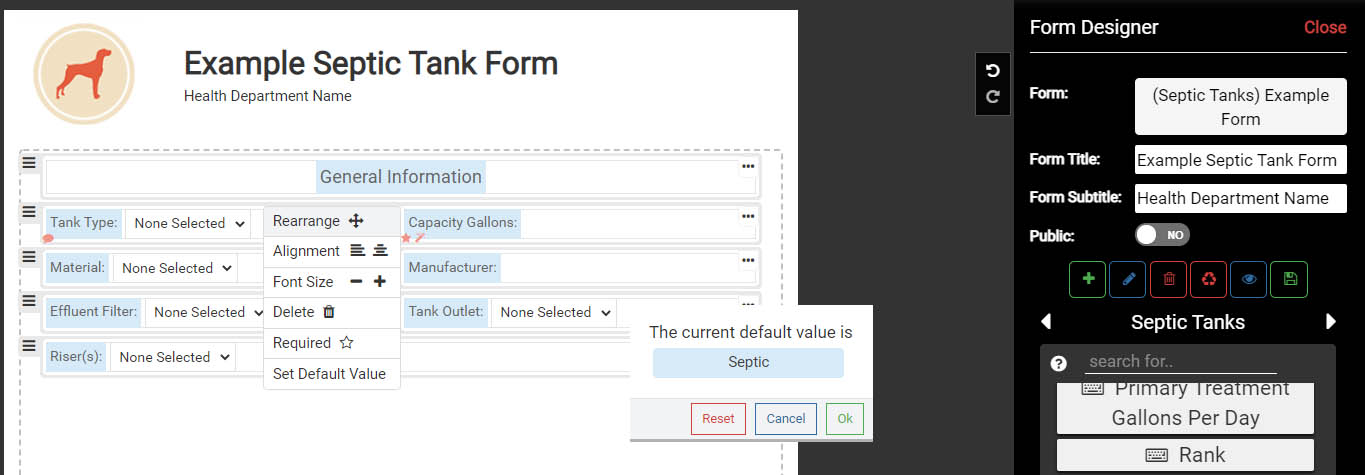Open the Tank Outlet dropdown
The image size is (1365, 475).
(553, 312)
